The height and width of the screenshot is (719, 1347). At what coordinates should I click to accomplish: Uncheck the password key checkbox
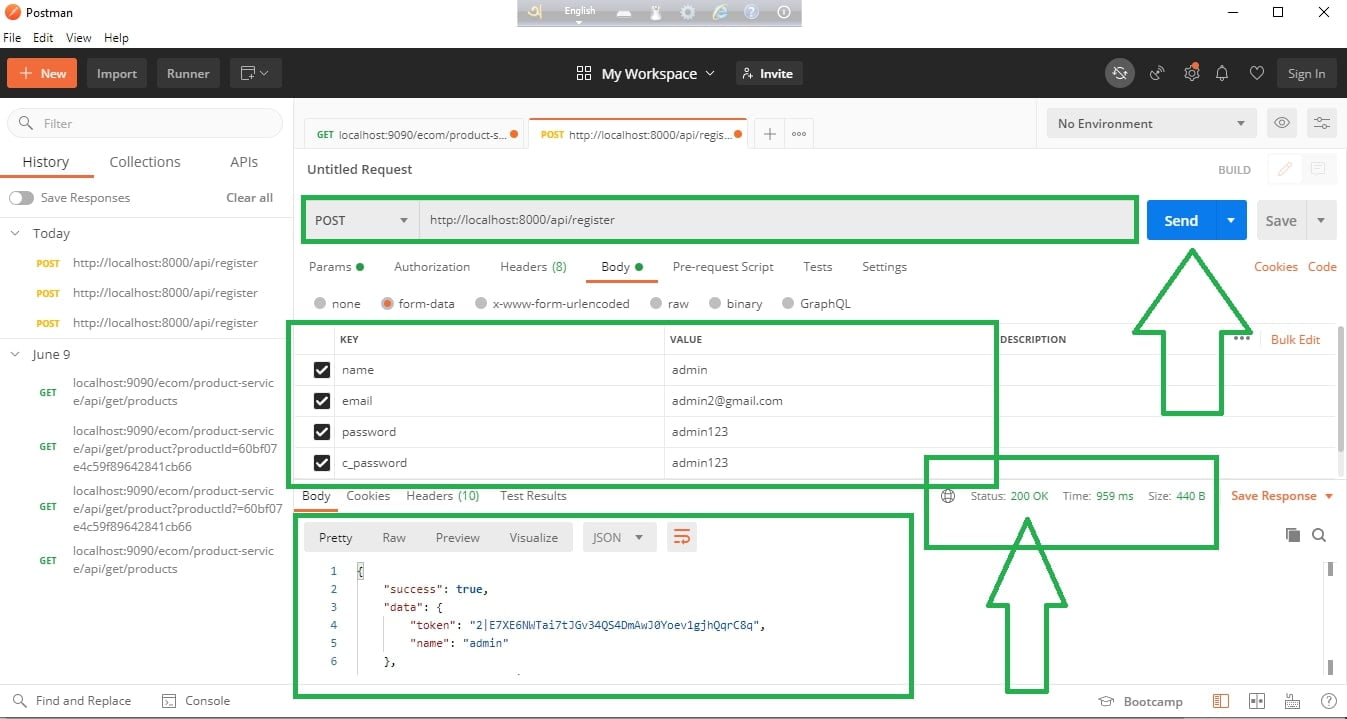coord(322,432)
